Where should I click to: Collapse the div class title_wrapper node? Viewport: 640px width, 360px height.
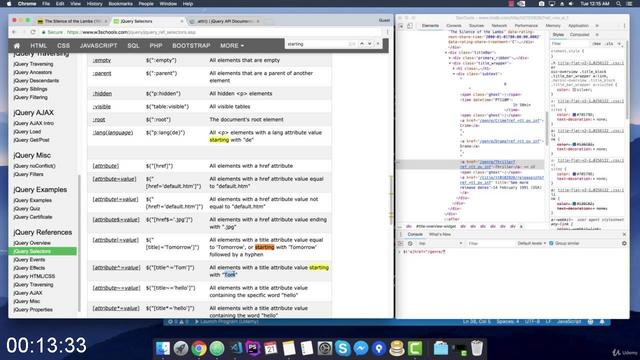(x=449, y=63)
